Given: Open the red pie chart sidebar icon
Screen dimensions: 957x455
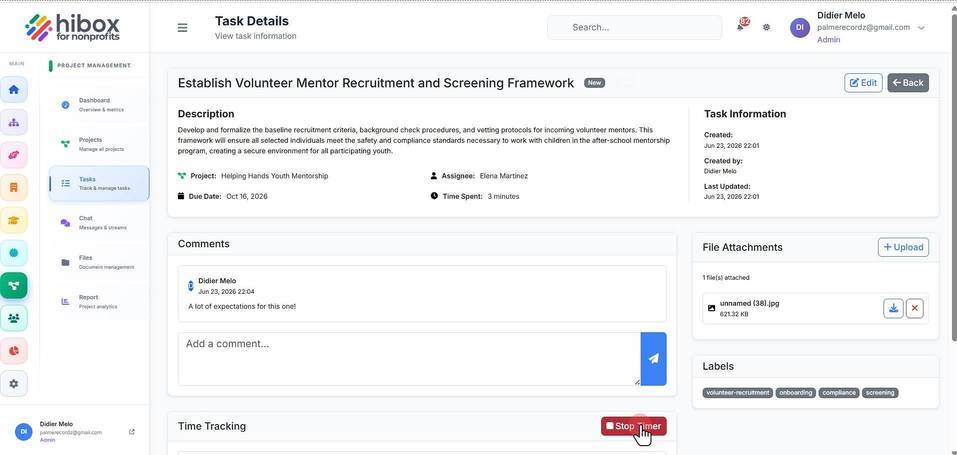Looking at the screenshot, I should click(x=13, y=351).
